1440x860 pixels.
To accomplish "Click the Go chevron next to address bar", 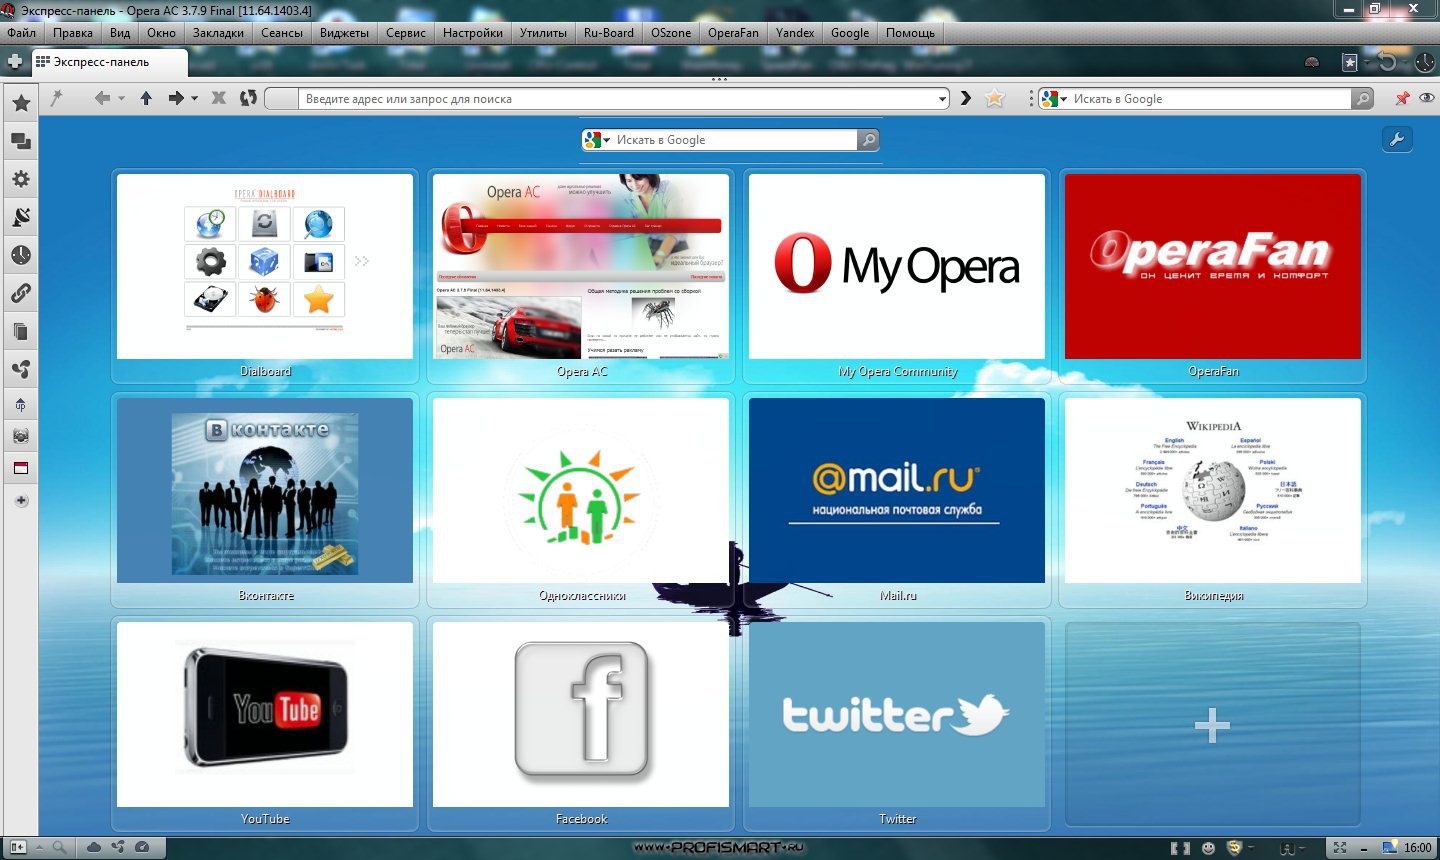I will point(966,98).
